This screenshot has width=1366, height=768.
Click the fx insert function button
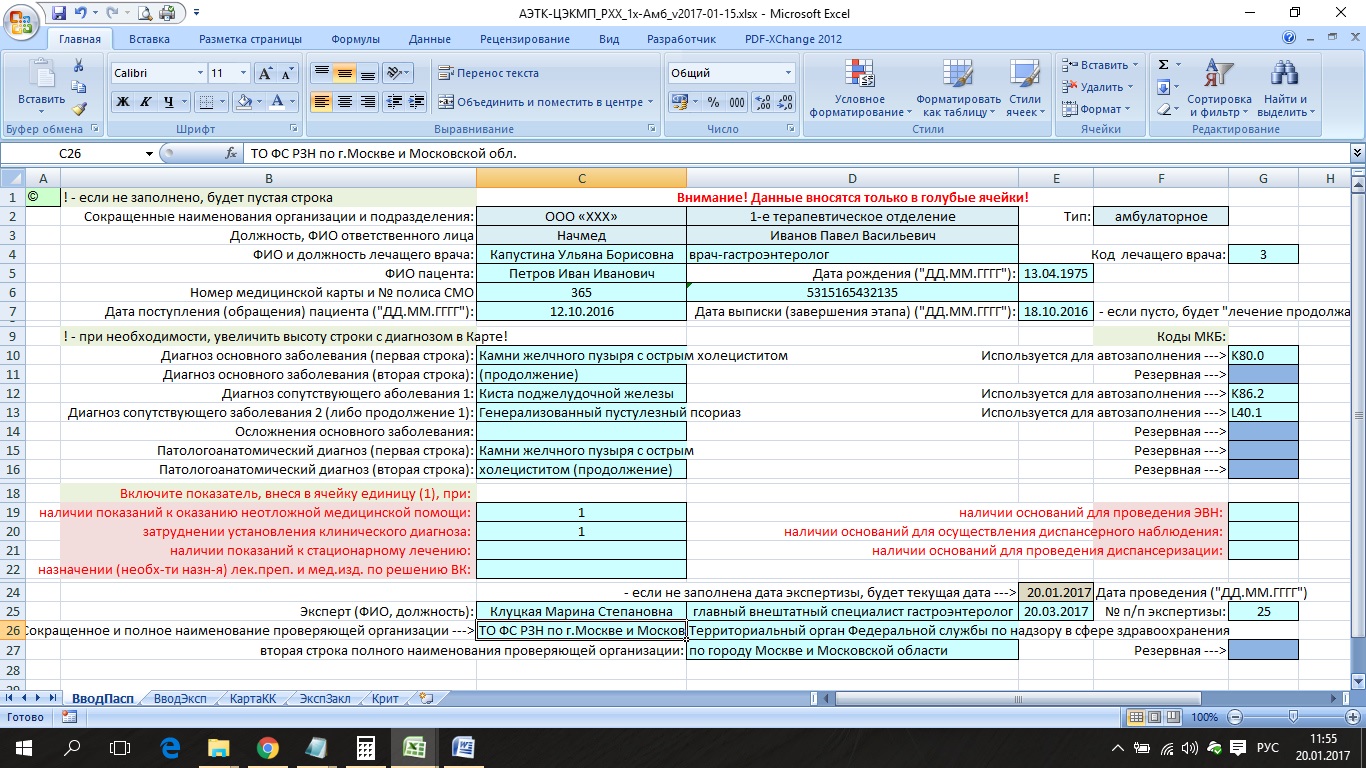(x=232, y=154)
